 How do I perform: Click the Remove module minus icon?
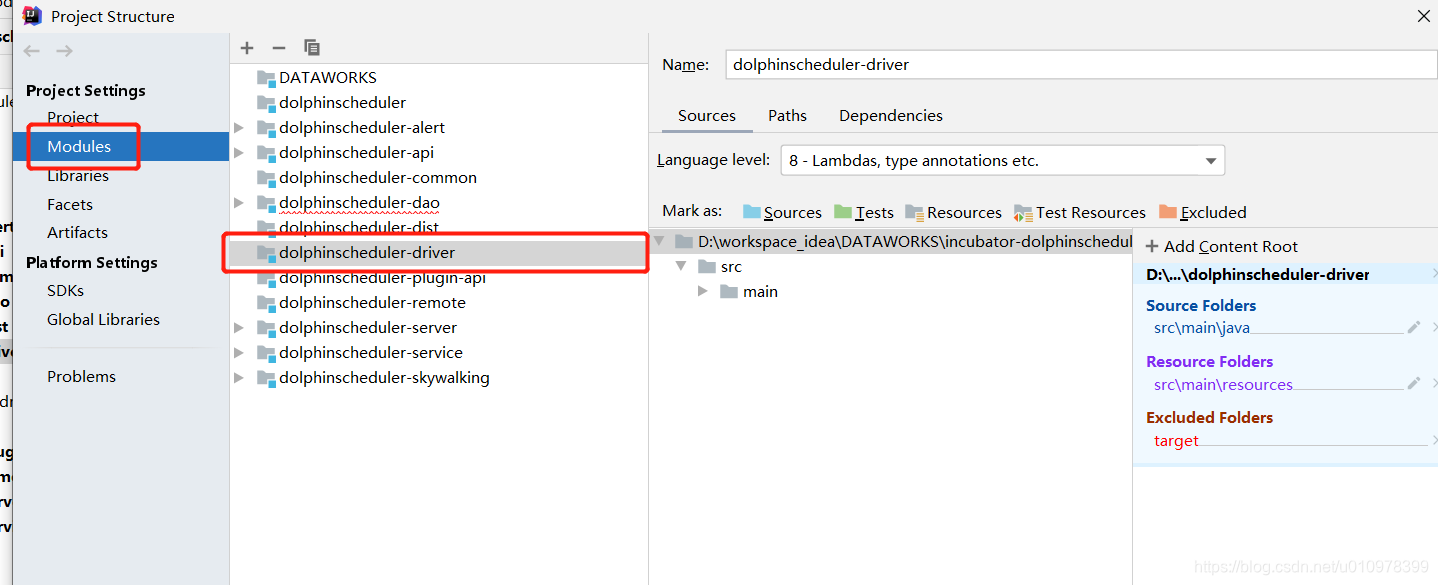tap(279, 47)
